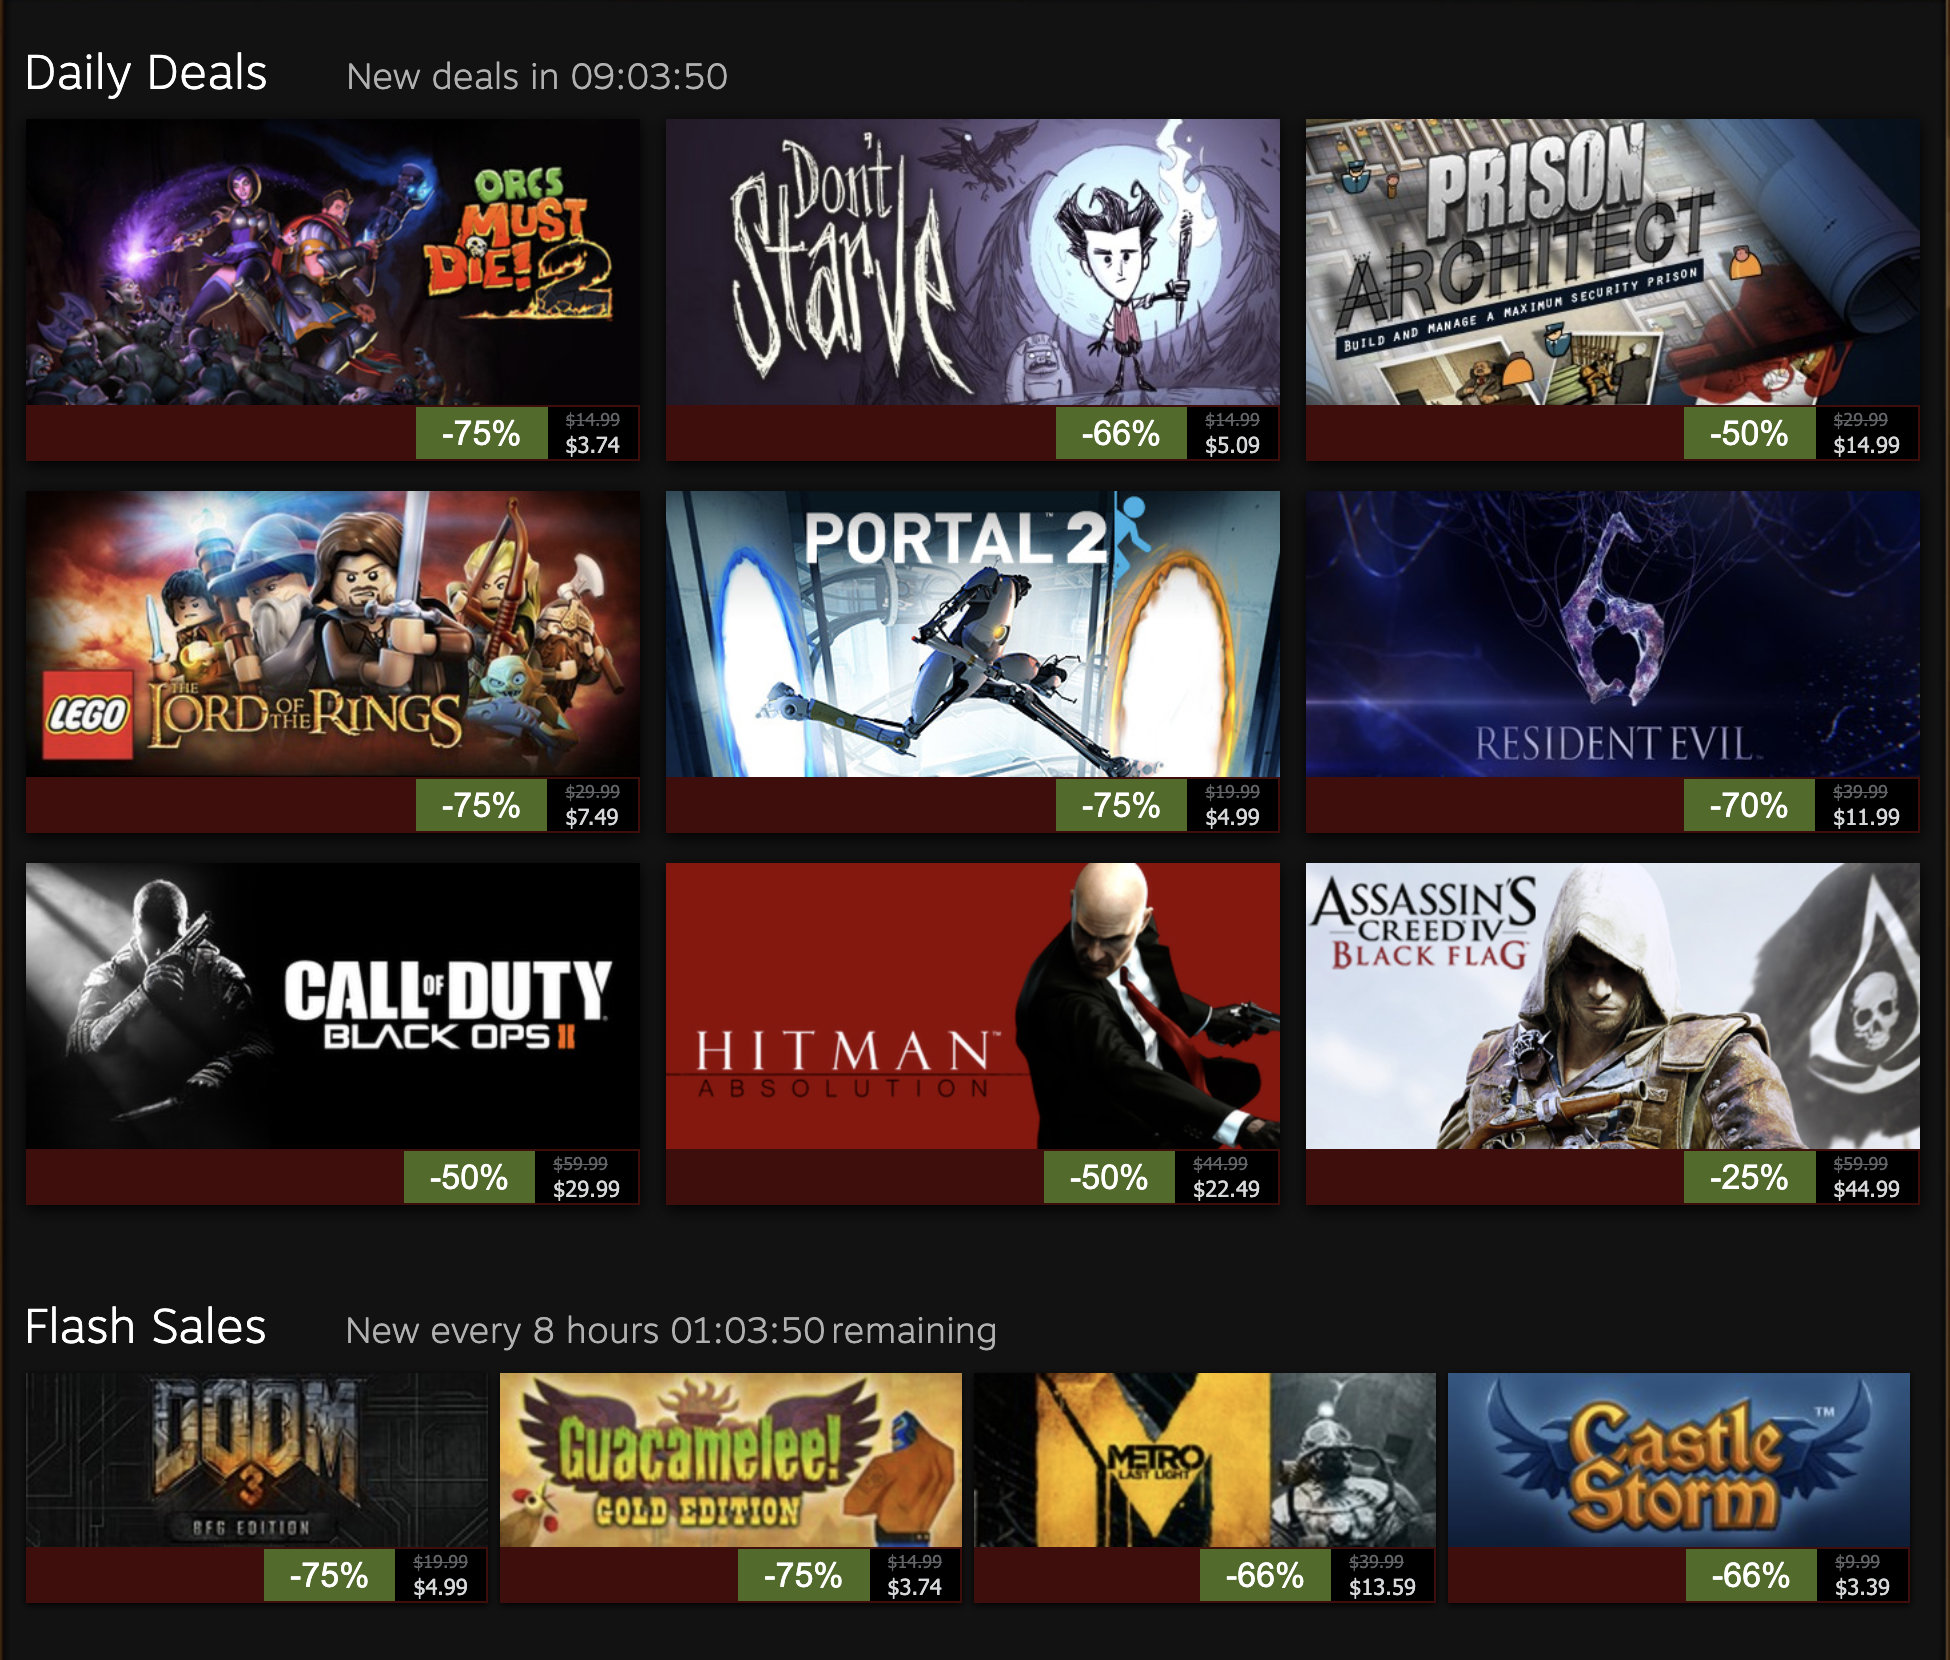Open the Don't Starve game banner

tap(972, 262)
